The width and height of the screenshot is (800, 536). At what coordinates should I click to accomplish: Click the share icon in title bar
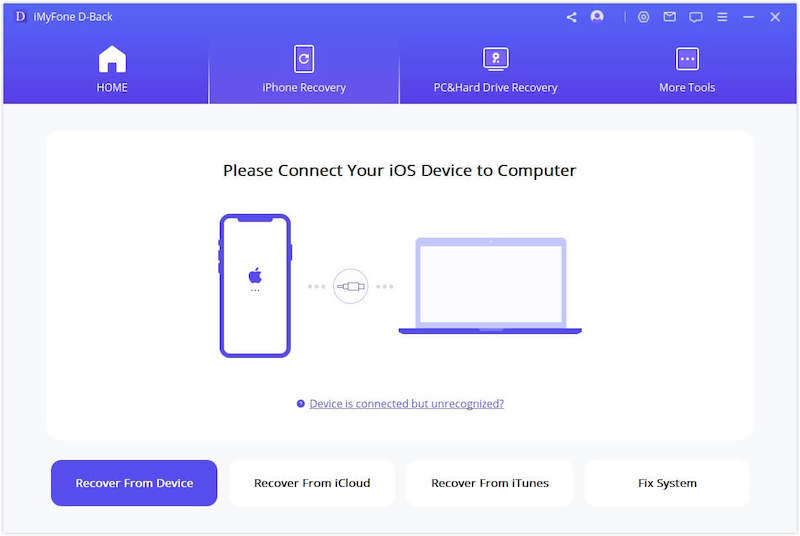[x=571, y=17]
